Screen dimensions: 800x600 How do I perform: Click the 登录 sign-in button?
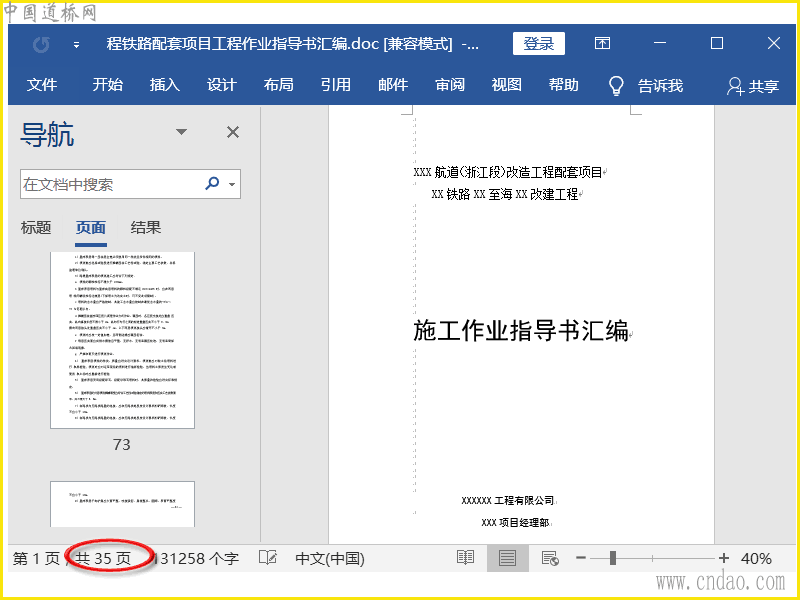[x=539, y=43]
